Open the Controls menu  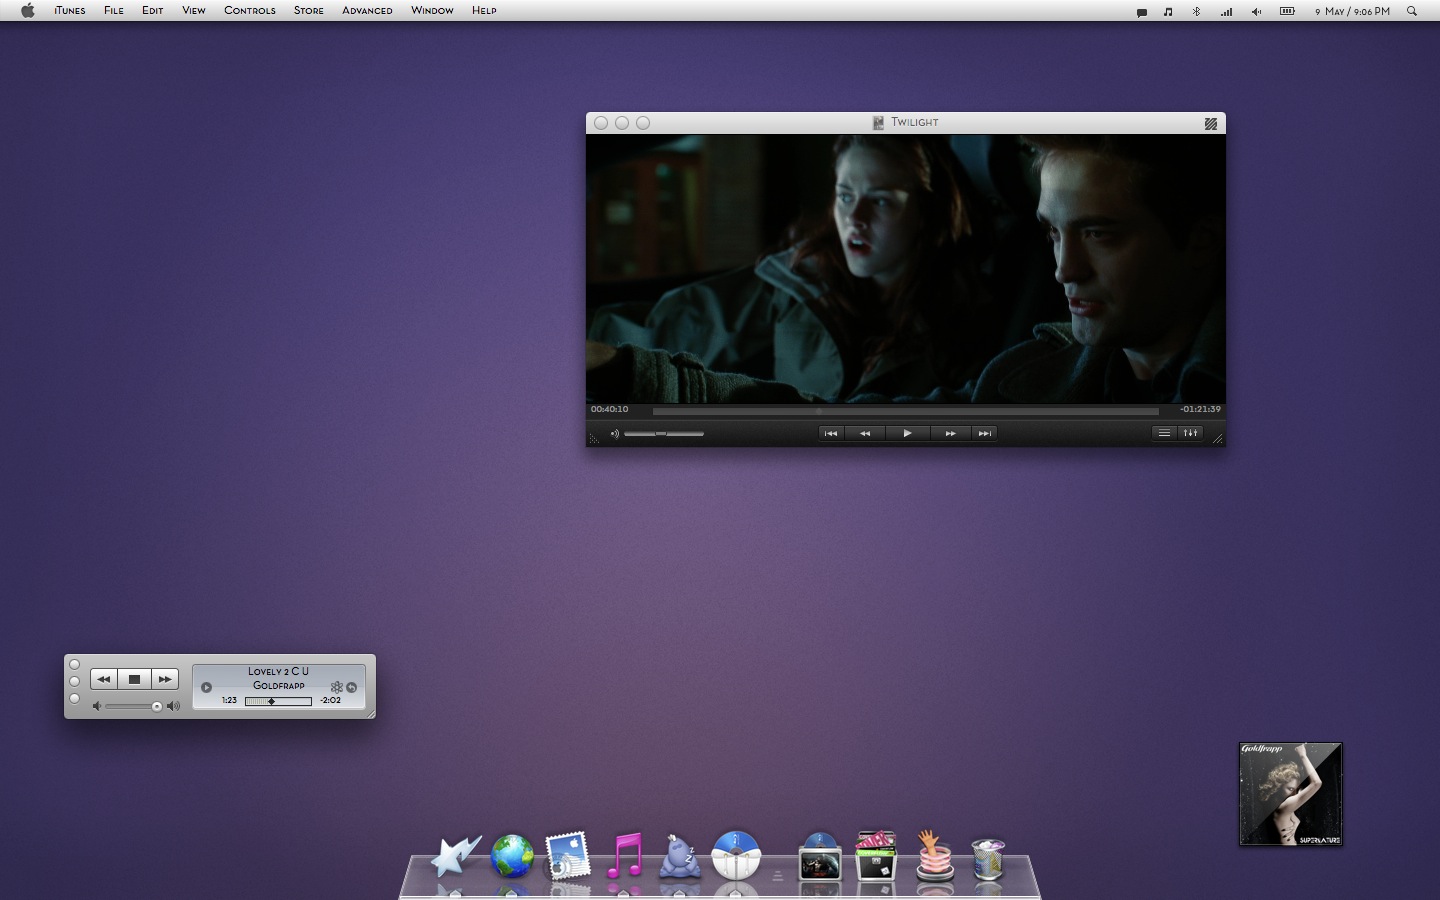pyautogui.click(x=250, y=11)
